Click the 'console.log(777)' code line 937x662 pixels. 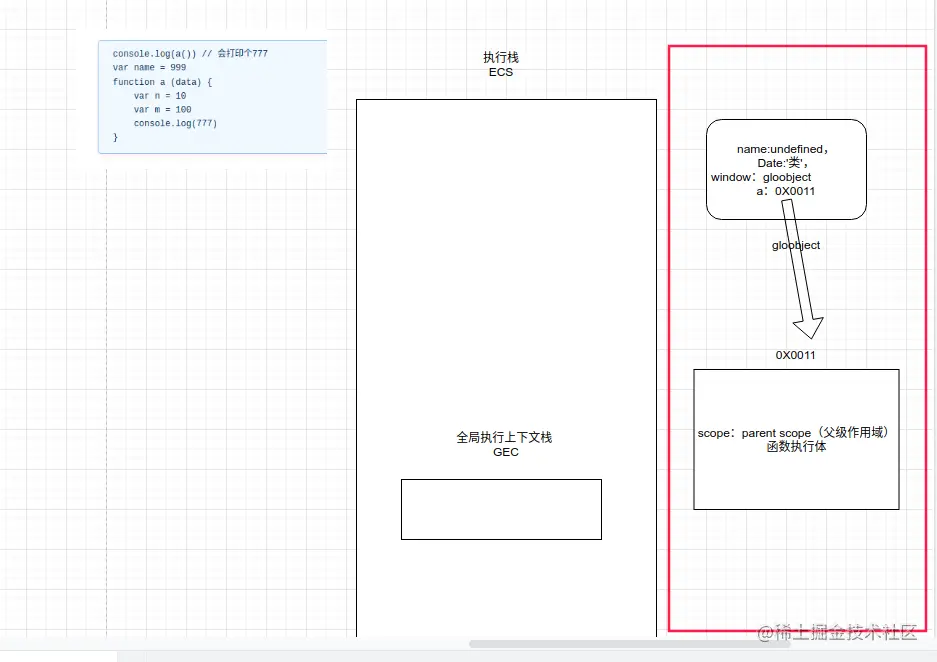(x=175, y=123)
